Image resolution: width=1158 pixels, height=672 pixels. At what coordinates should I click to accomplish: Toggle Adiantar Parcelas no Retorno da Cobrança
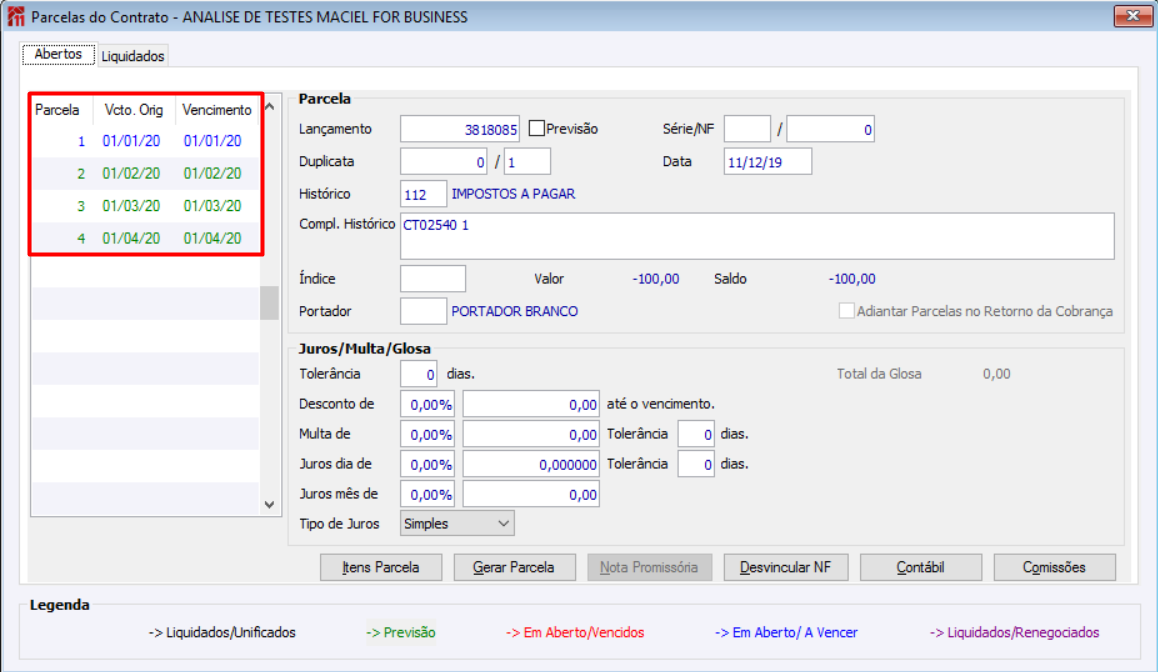pos(846,311)
